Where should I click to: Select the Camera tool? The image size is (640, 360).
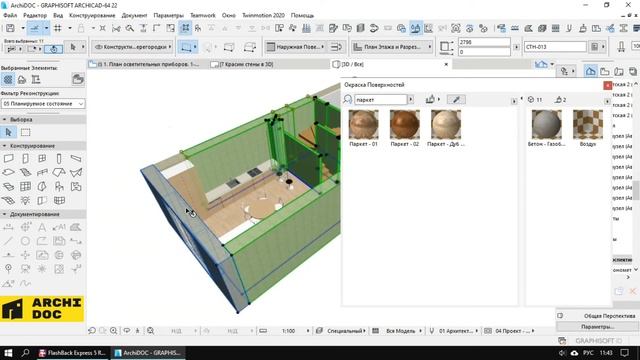(x=25, y=269)
